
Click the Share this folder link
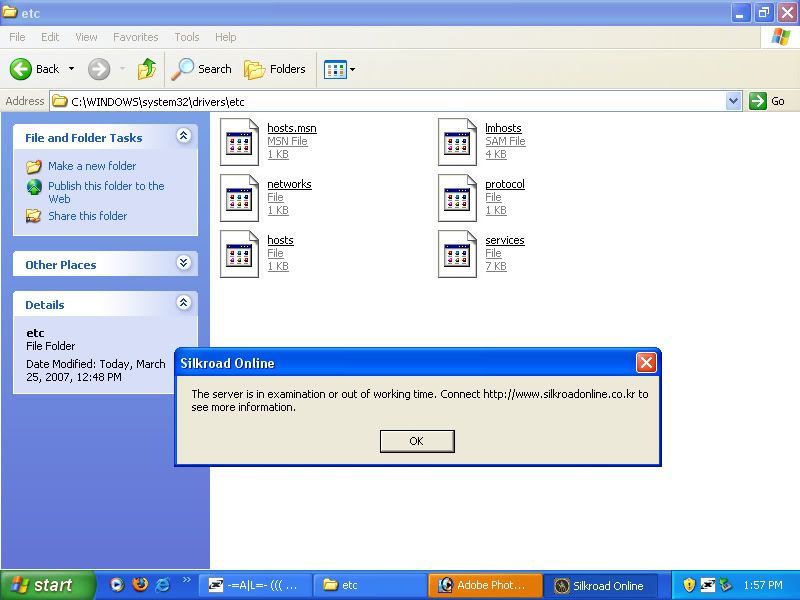tap(87, 216)
